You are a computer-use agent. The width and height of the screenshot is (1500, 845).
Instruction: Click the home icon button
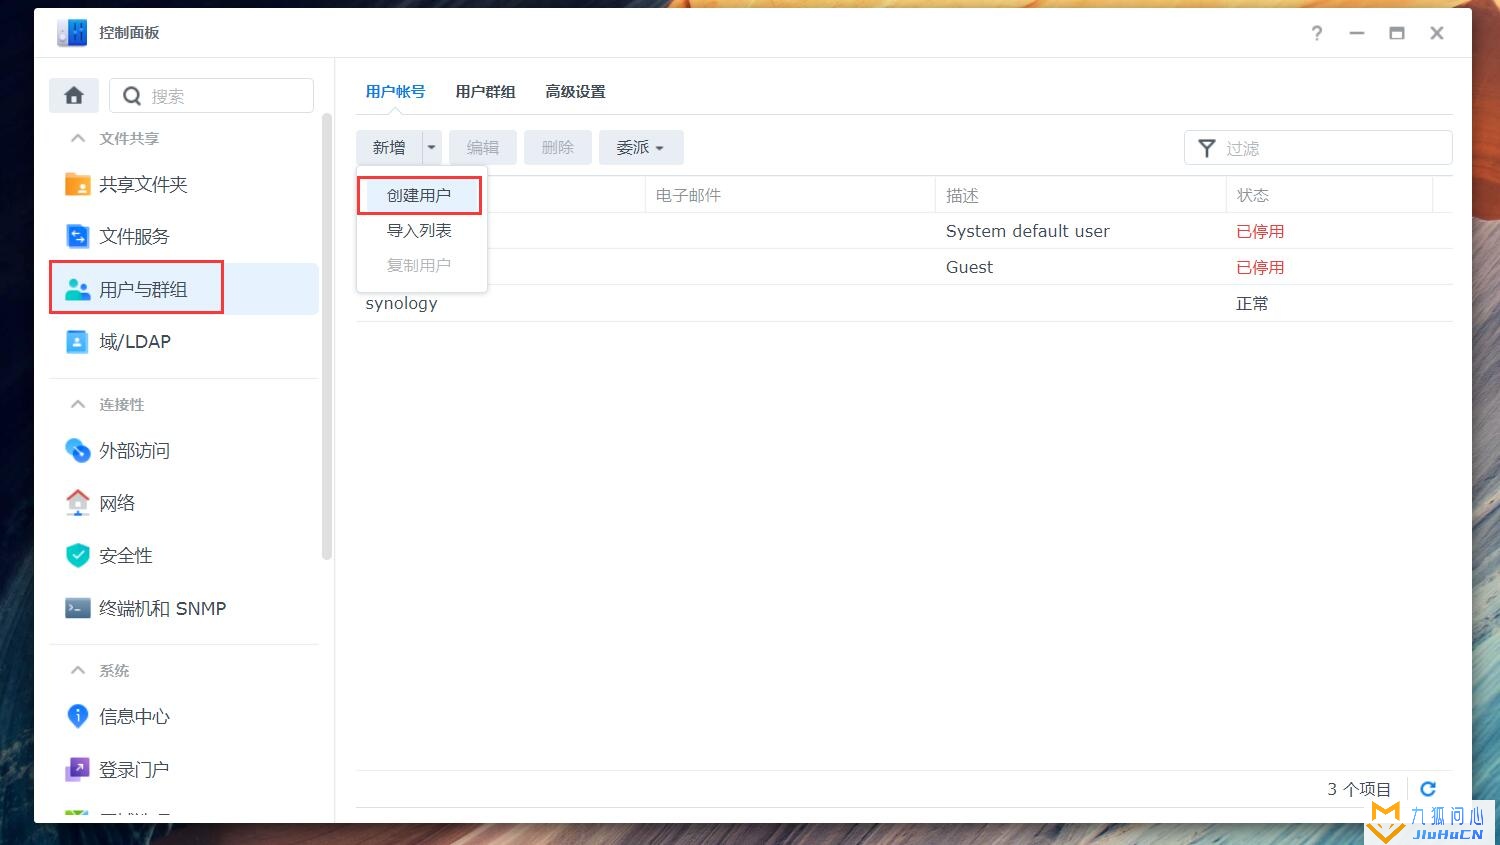tap(74, 95)
